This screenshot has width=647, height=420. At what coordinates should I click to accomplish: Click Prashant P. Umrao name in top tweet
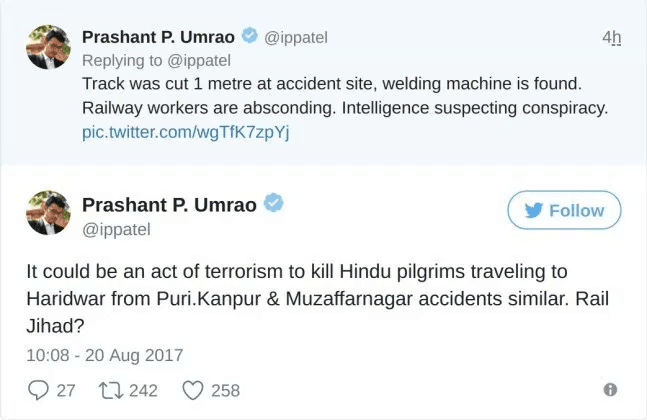pyautogui.click(x=157, y=37)
